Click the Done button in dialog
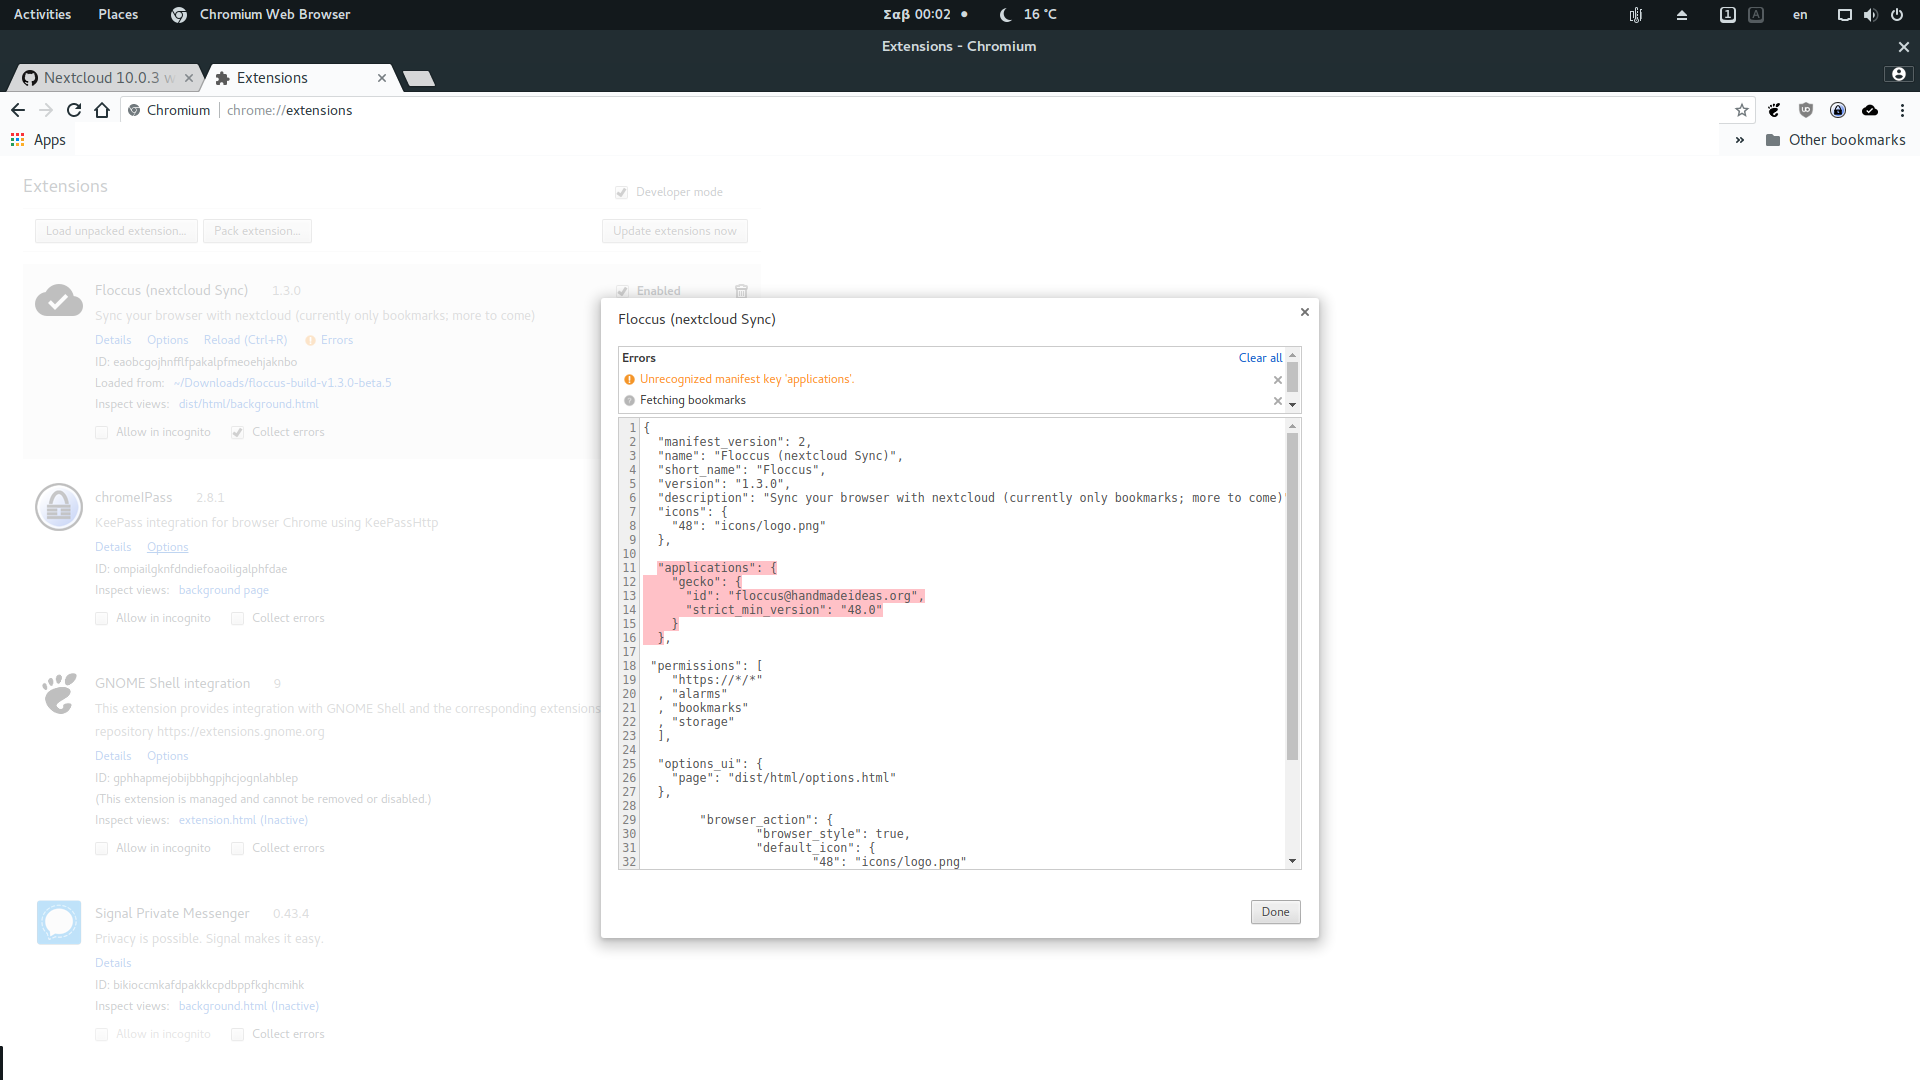The image size is (1920, 1080). (1275, 912)
